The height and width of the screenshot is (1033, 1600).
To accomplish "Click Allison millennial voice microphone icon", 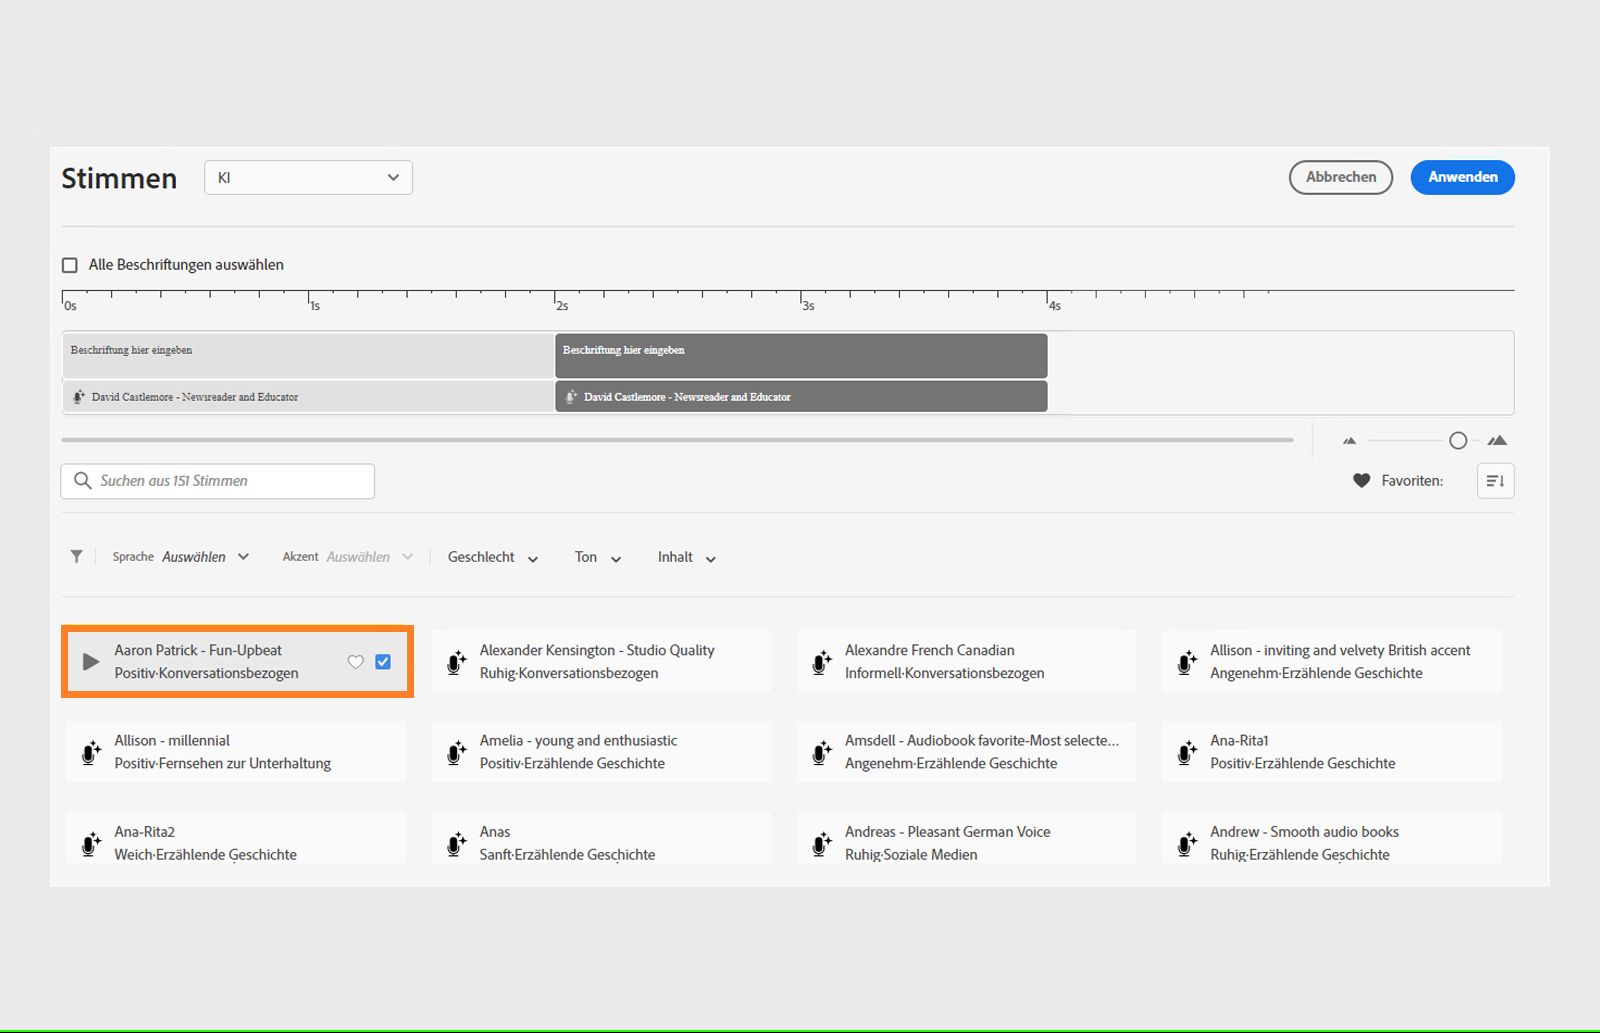I will (91, 752).
